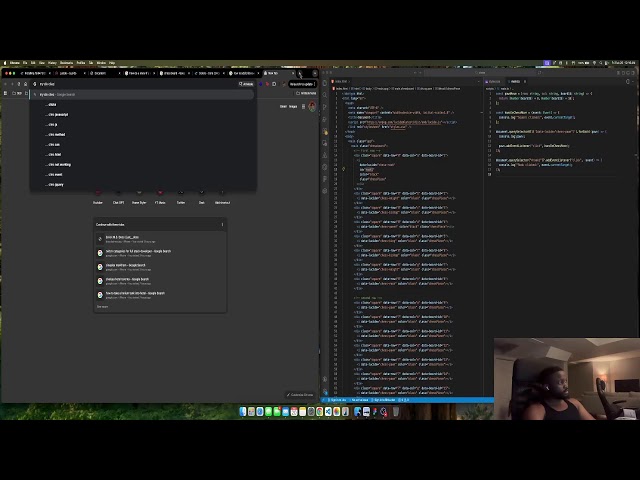The image size is (640, 480).
Task: Switch to the first Chrome tab
Action: point(35,73)
